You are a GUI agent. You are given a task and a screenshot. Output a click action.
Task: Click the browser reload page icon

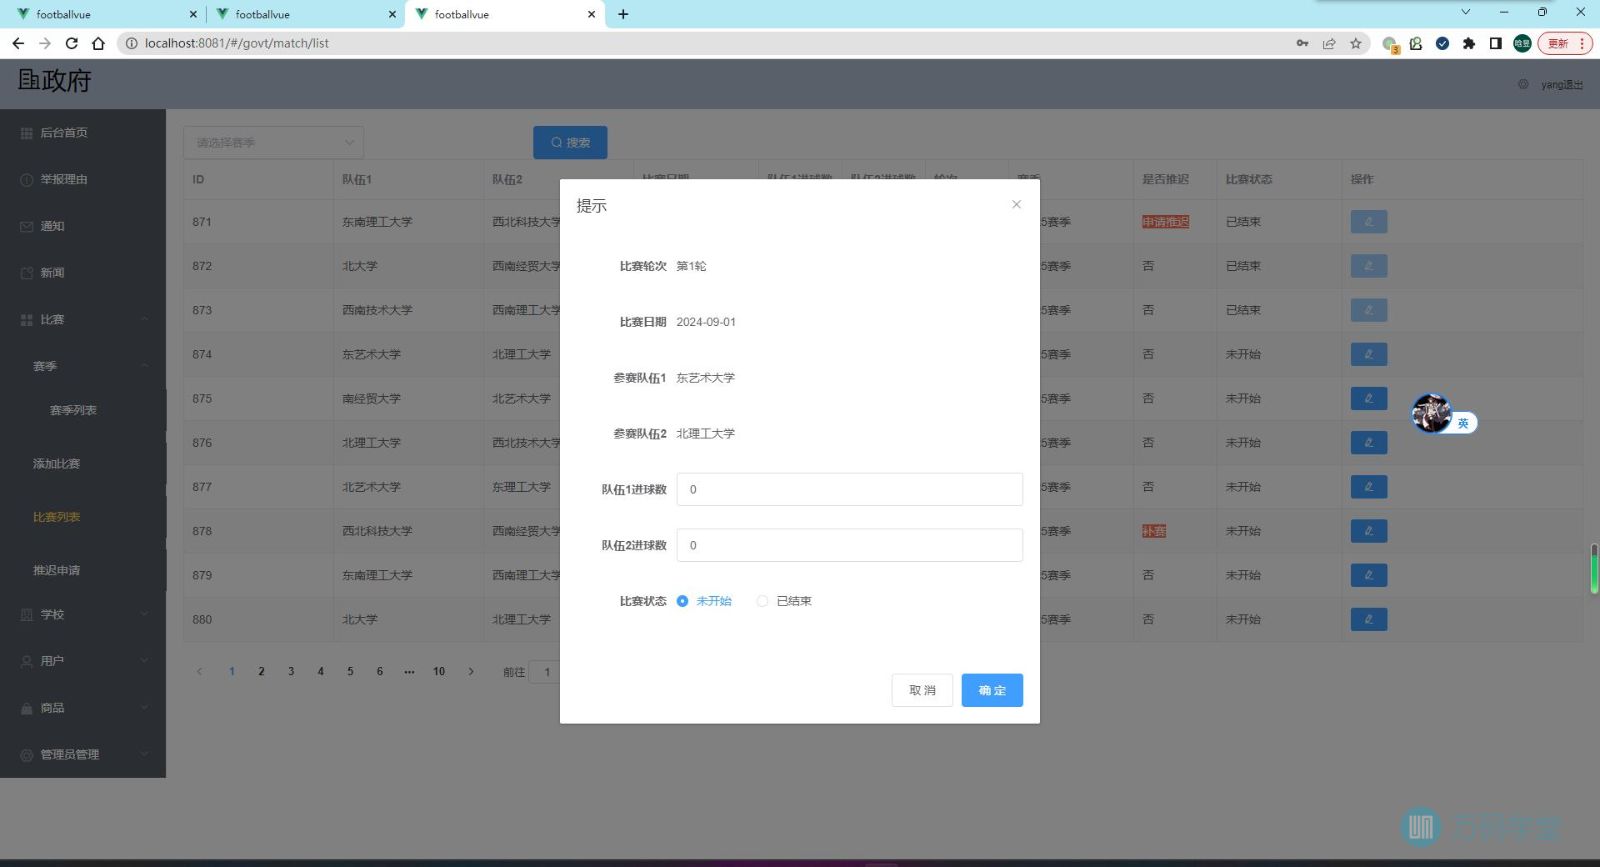pyautogui.click(x=71, y=43)
